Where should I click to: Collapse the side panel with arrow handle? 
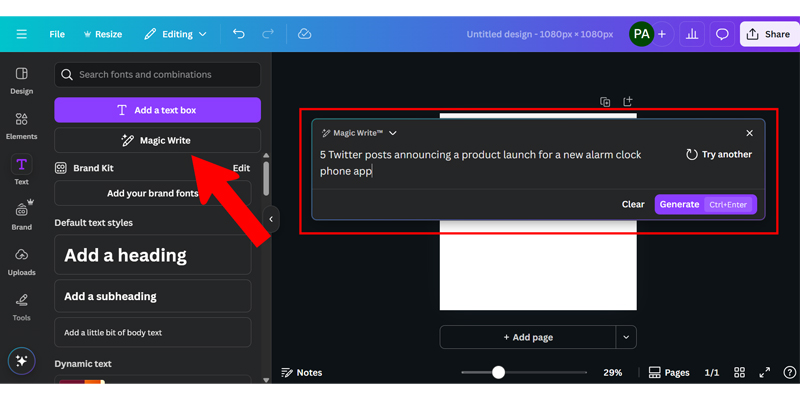click(x=271, y=219)
